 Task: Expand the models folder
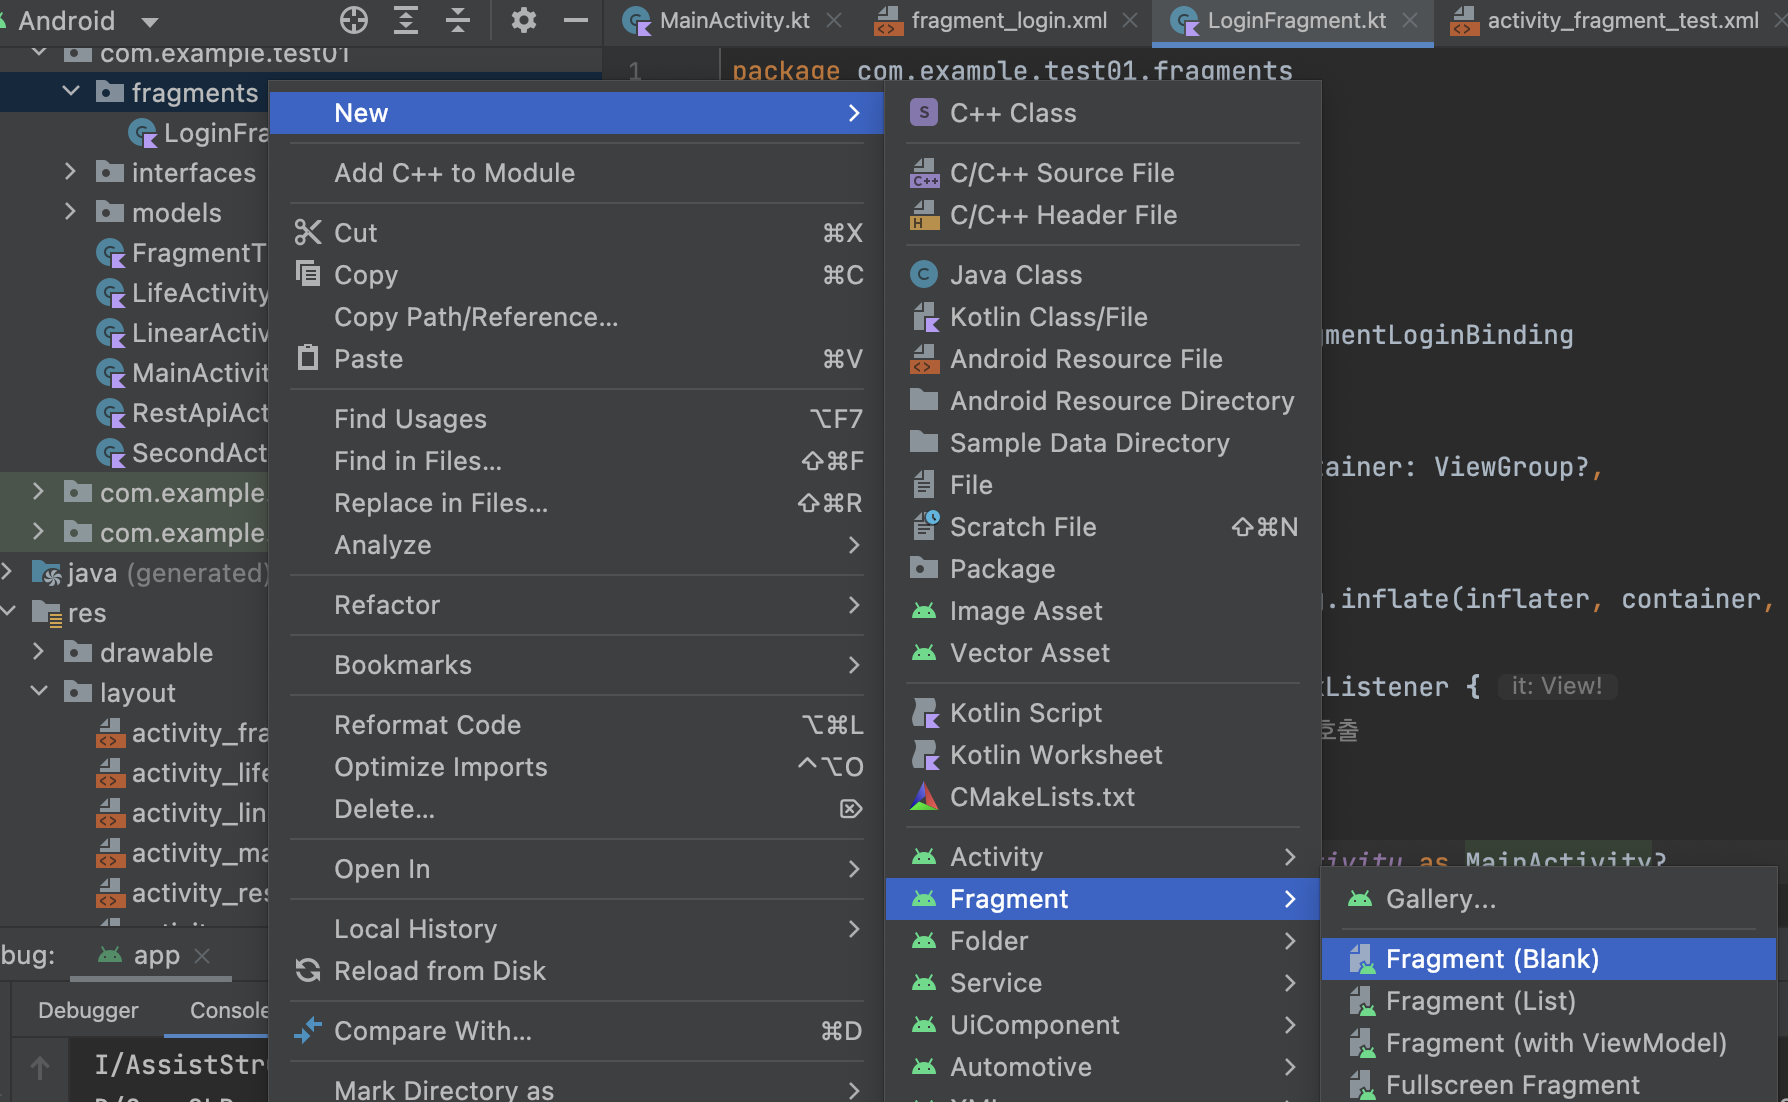[x=71, y=212]
